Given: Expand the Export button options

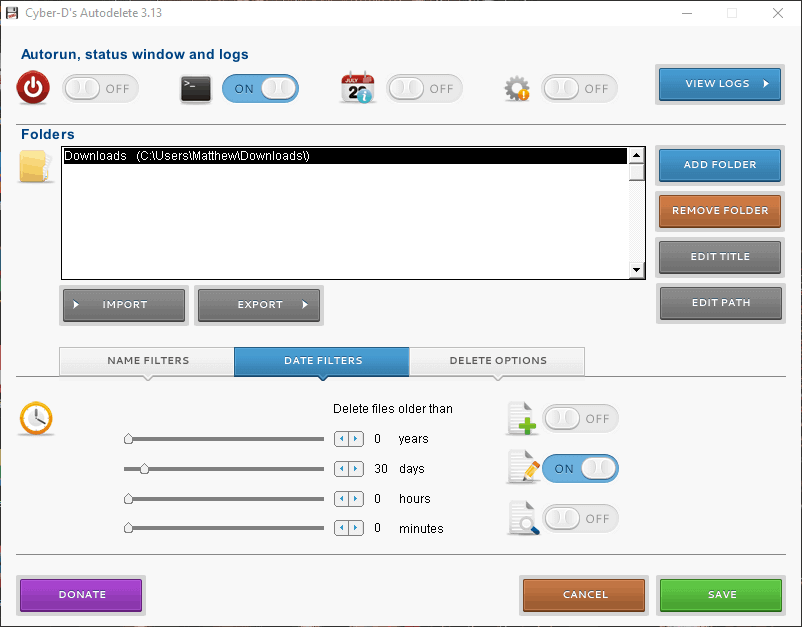Looking at the screenshot, I should 260,305.
